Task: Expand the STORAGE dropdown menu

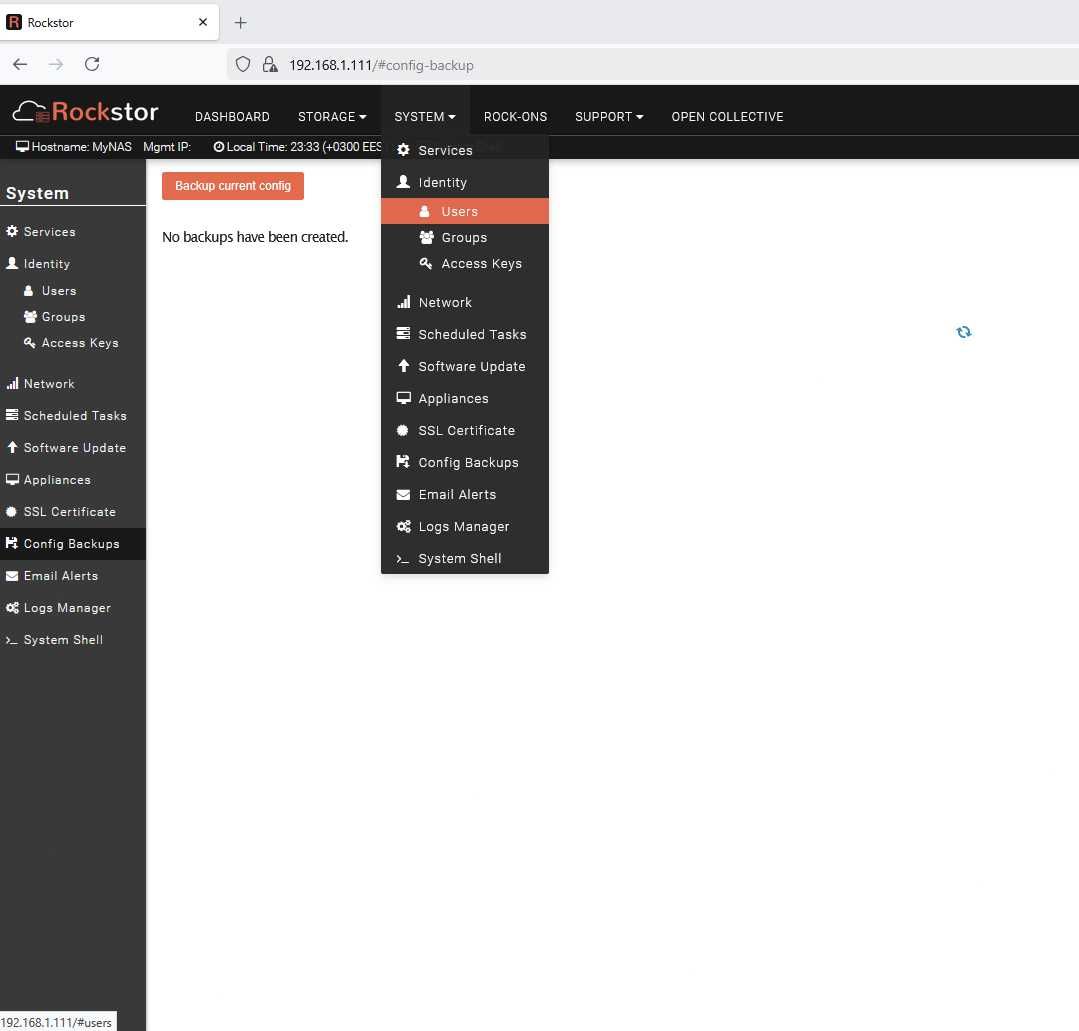Action: (x=332, y=116)
